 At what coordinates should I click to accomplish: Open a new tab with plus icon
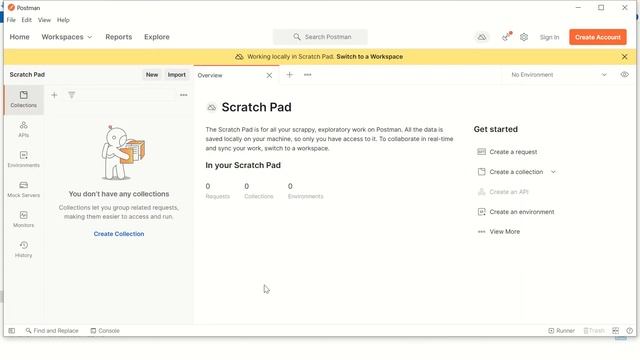pos(289,75)
